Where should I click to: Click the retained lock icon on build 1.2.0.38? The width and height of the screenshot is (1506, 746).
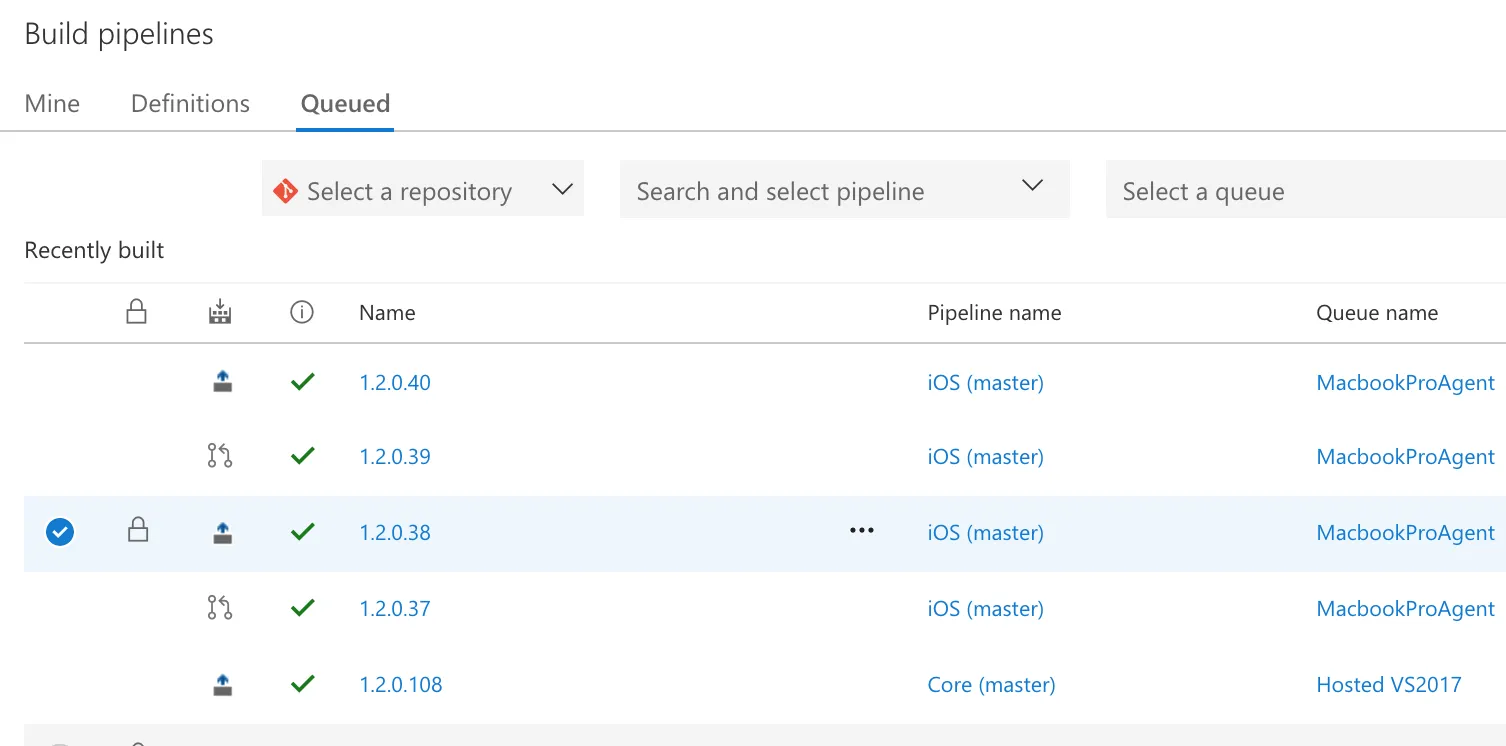138,532
